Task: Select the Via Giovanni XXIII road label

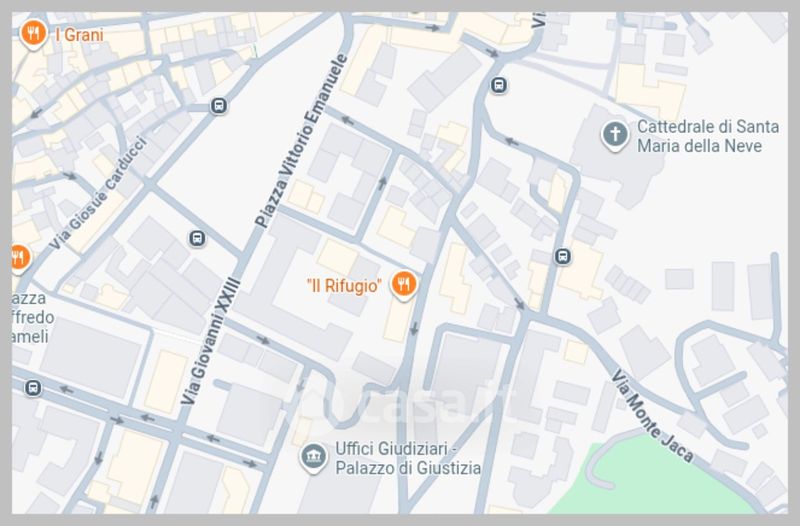Action: pyautogui.click(x=211, y=341)
